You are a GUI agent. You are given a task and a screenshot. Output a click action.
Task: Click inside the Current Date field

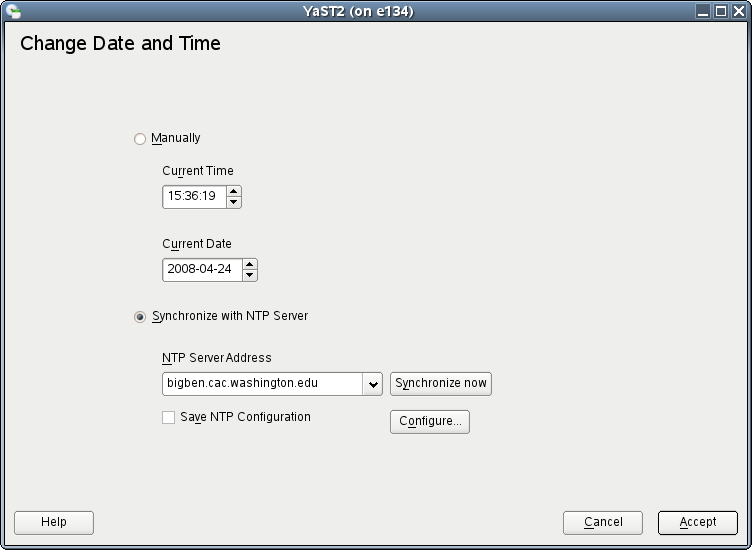[200, 270]
